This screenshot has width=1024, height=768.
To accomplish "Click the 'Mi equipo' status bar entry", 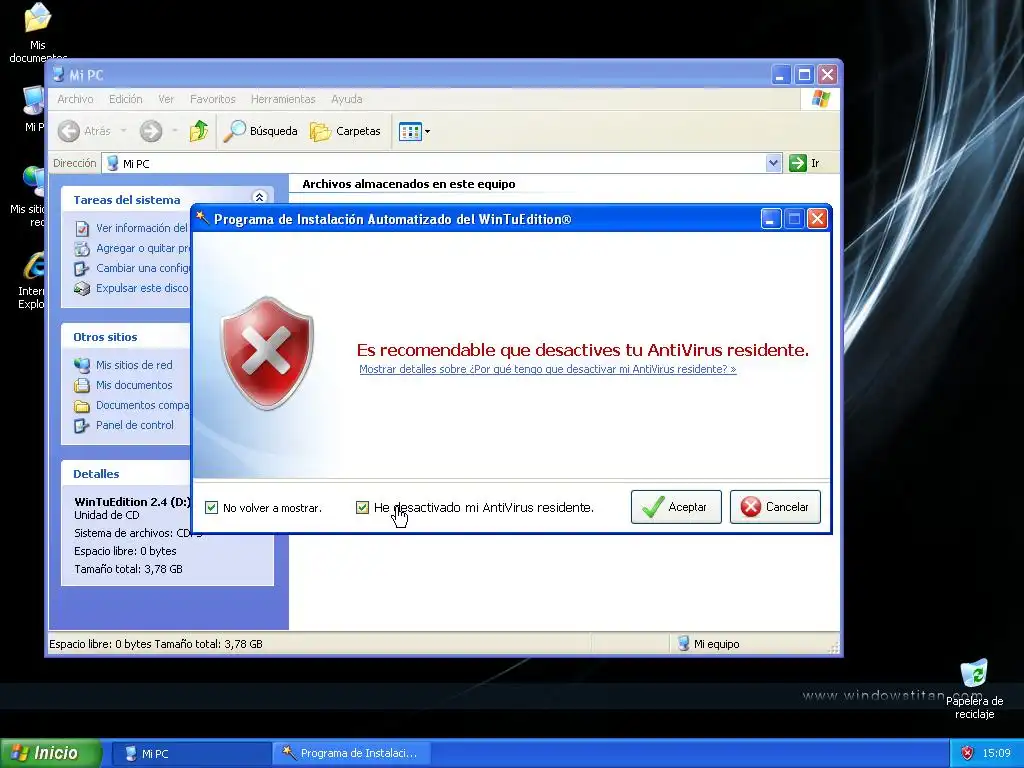I will coord(709,644).
